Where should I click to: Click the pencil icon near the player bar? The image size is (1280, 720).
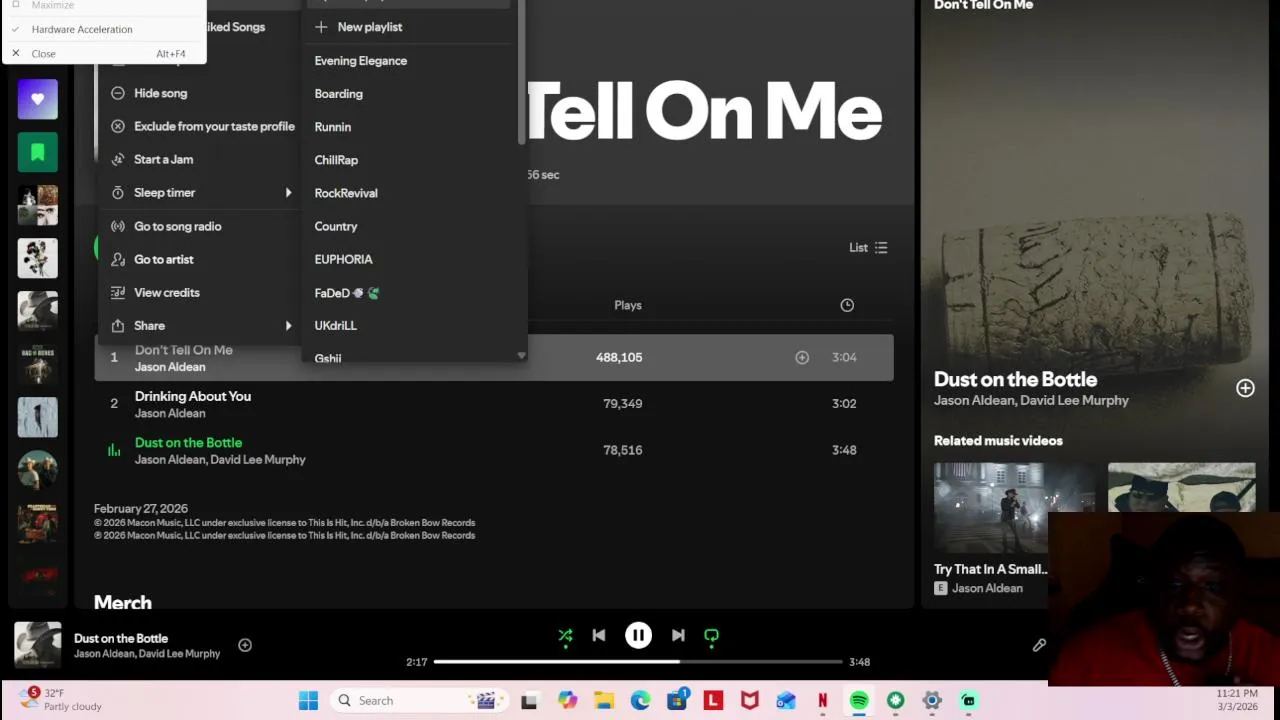1039,645
